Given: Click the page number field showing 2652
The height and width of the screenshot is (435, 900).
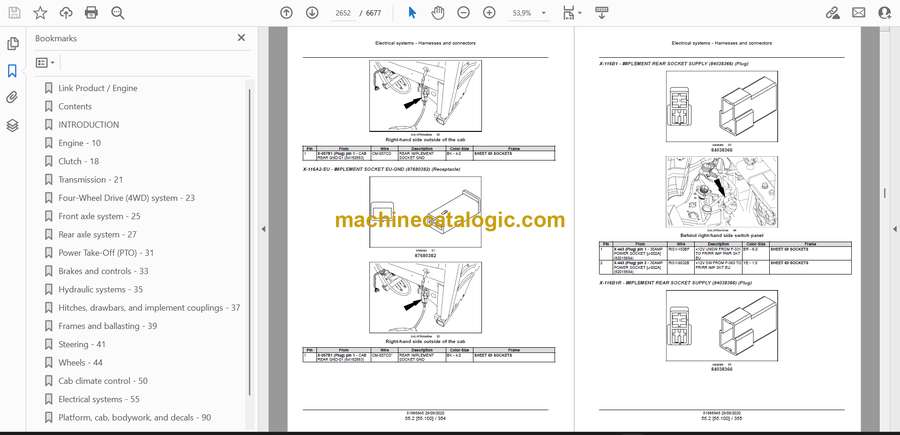Looking at the screenshot, I should tap(343, 13).
